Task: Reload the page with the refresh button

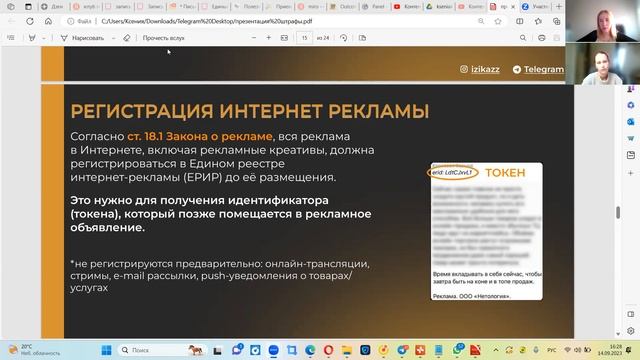Action: 30,21
